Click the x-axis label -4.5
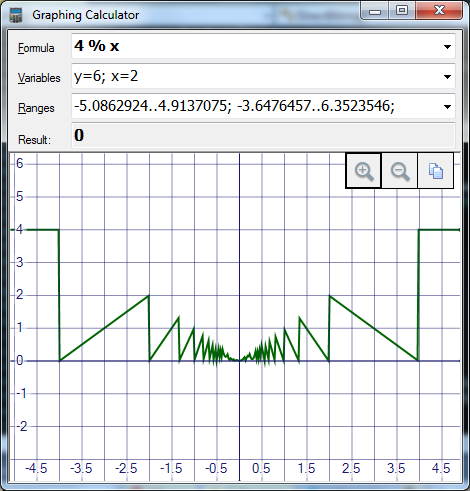Viewport: 470px width, 491px height. 36,468
